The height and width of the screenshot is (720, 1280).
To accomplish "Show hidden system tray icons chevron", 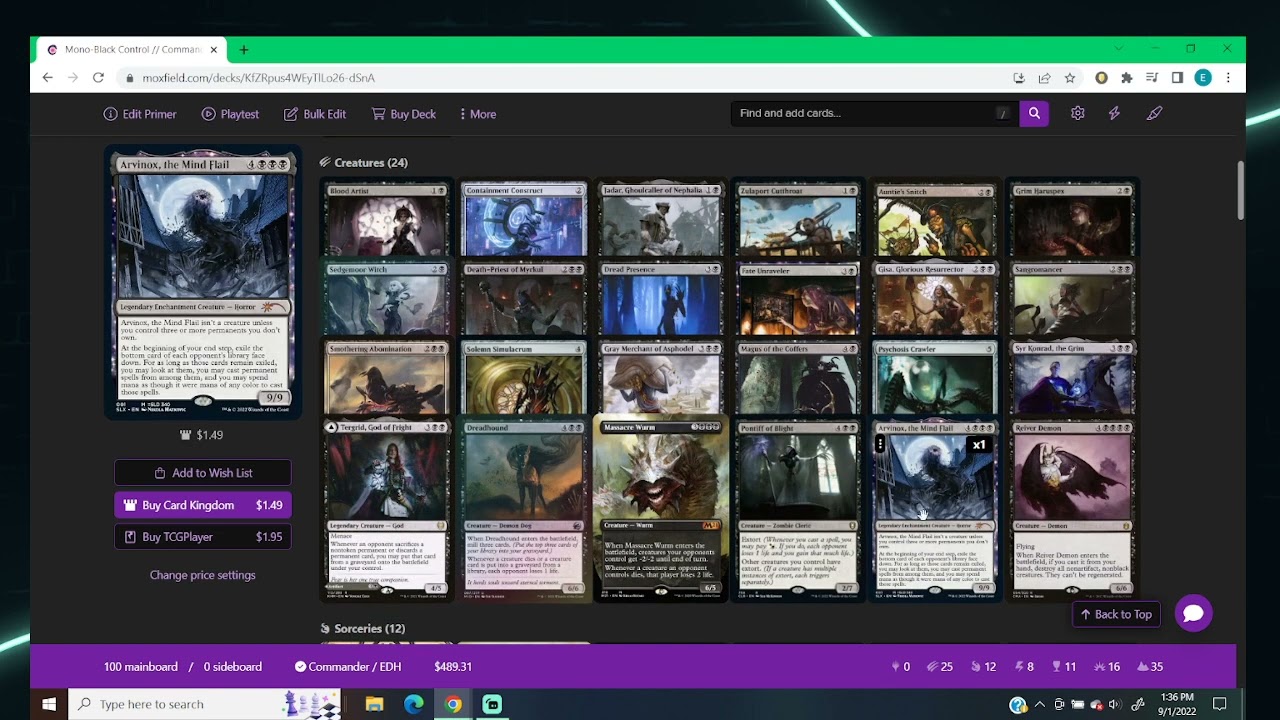I will (x=1040, y=704).
